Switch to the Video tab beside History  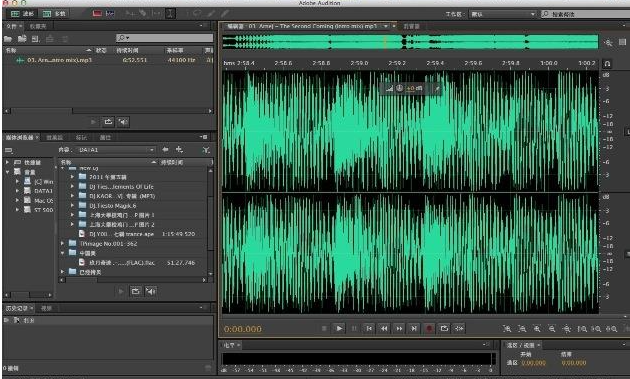(47, 308)
